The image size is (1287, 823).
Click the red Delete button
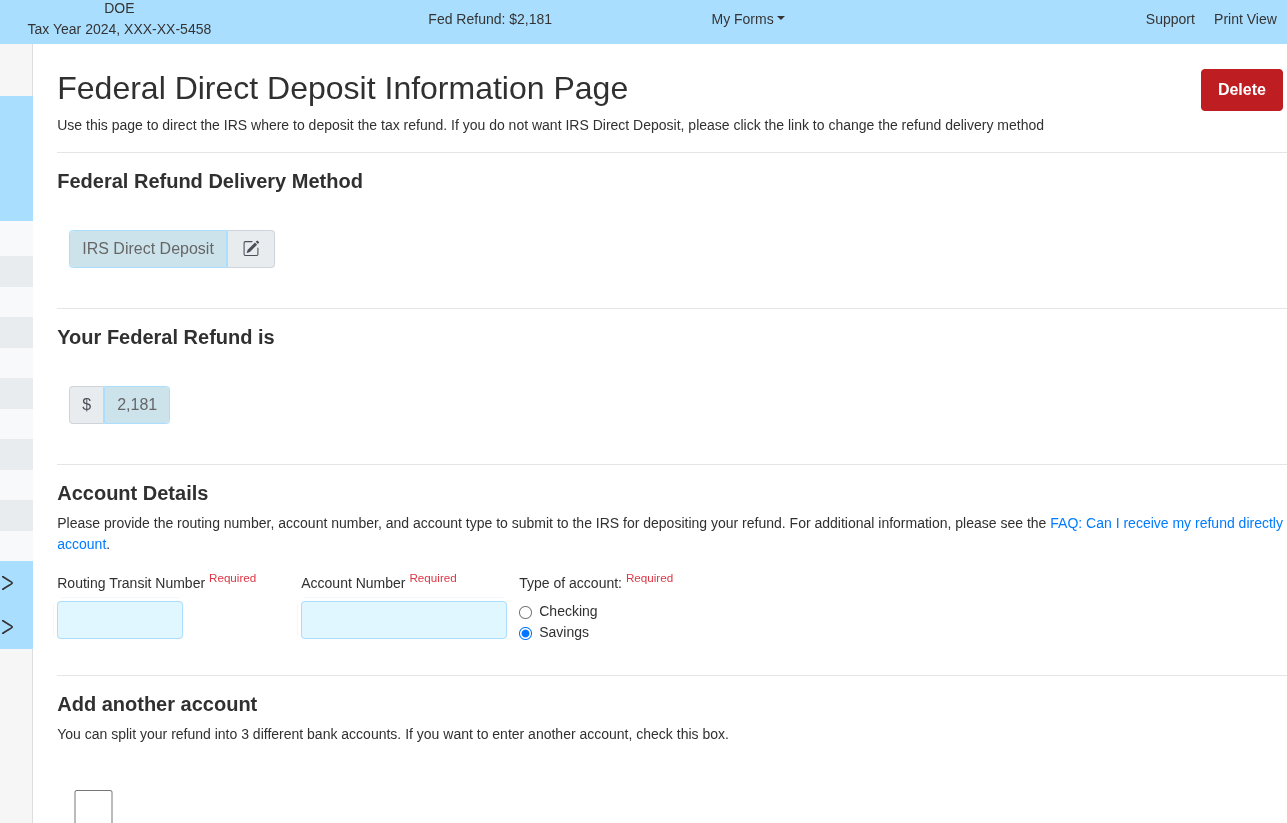[x=1242, y=90]
